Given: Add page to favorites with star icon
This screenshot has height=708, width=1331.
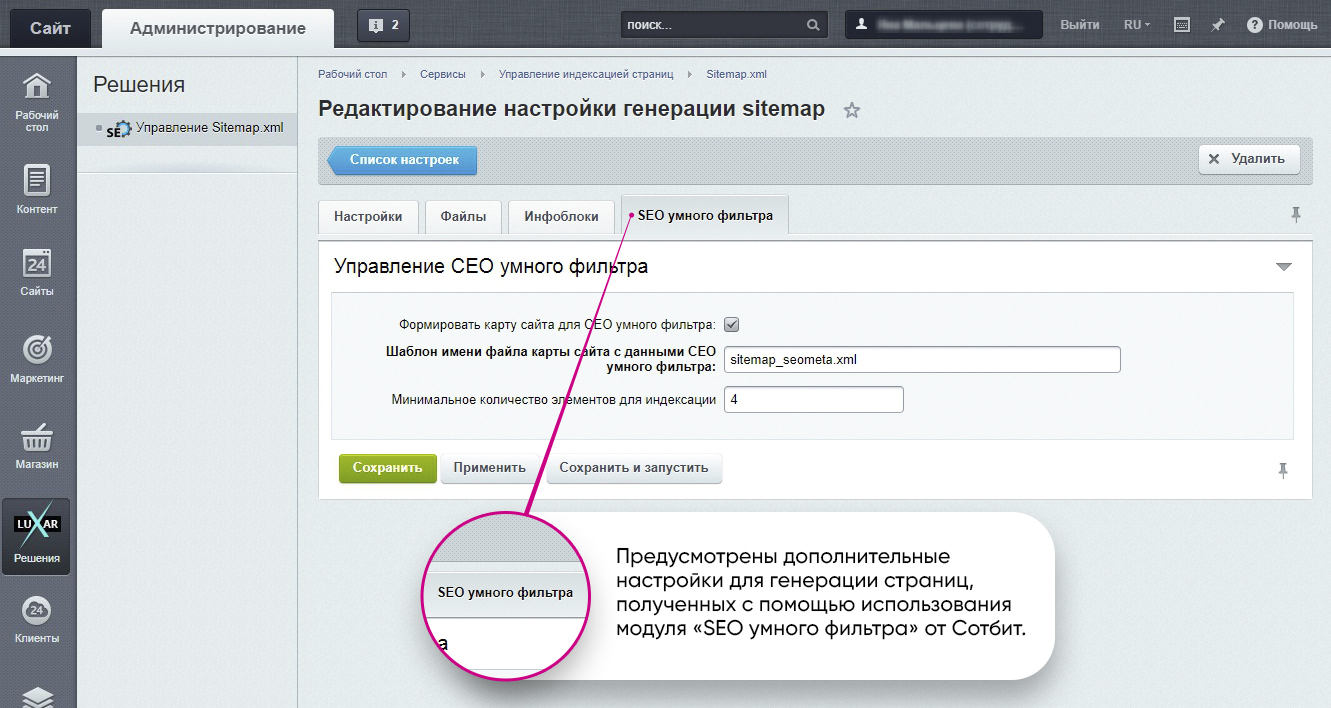Looking at the screenshot, I should 852,111.
